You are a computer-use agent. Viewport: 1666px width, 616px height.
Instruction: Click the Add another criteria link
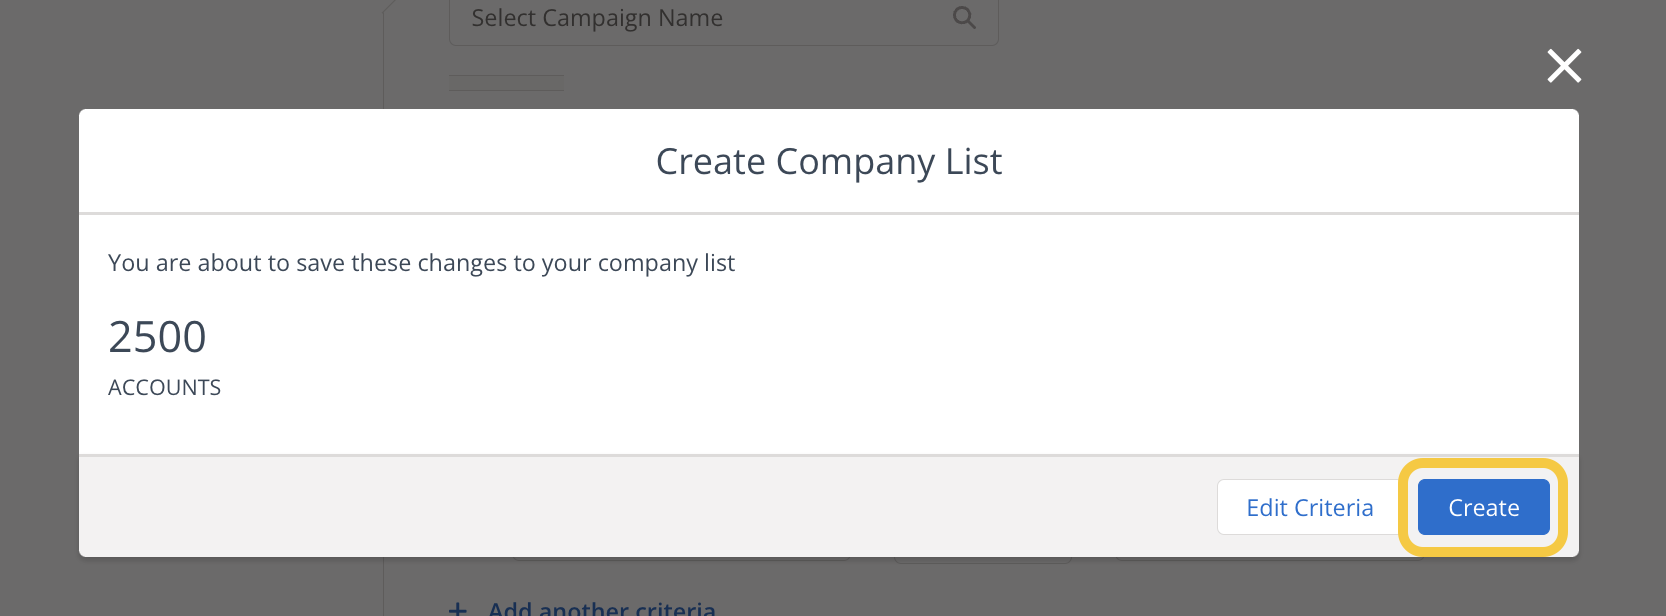point(601,607)
